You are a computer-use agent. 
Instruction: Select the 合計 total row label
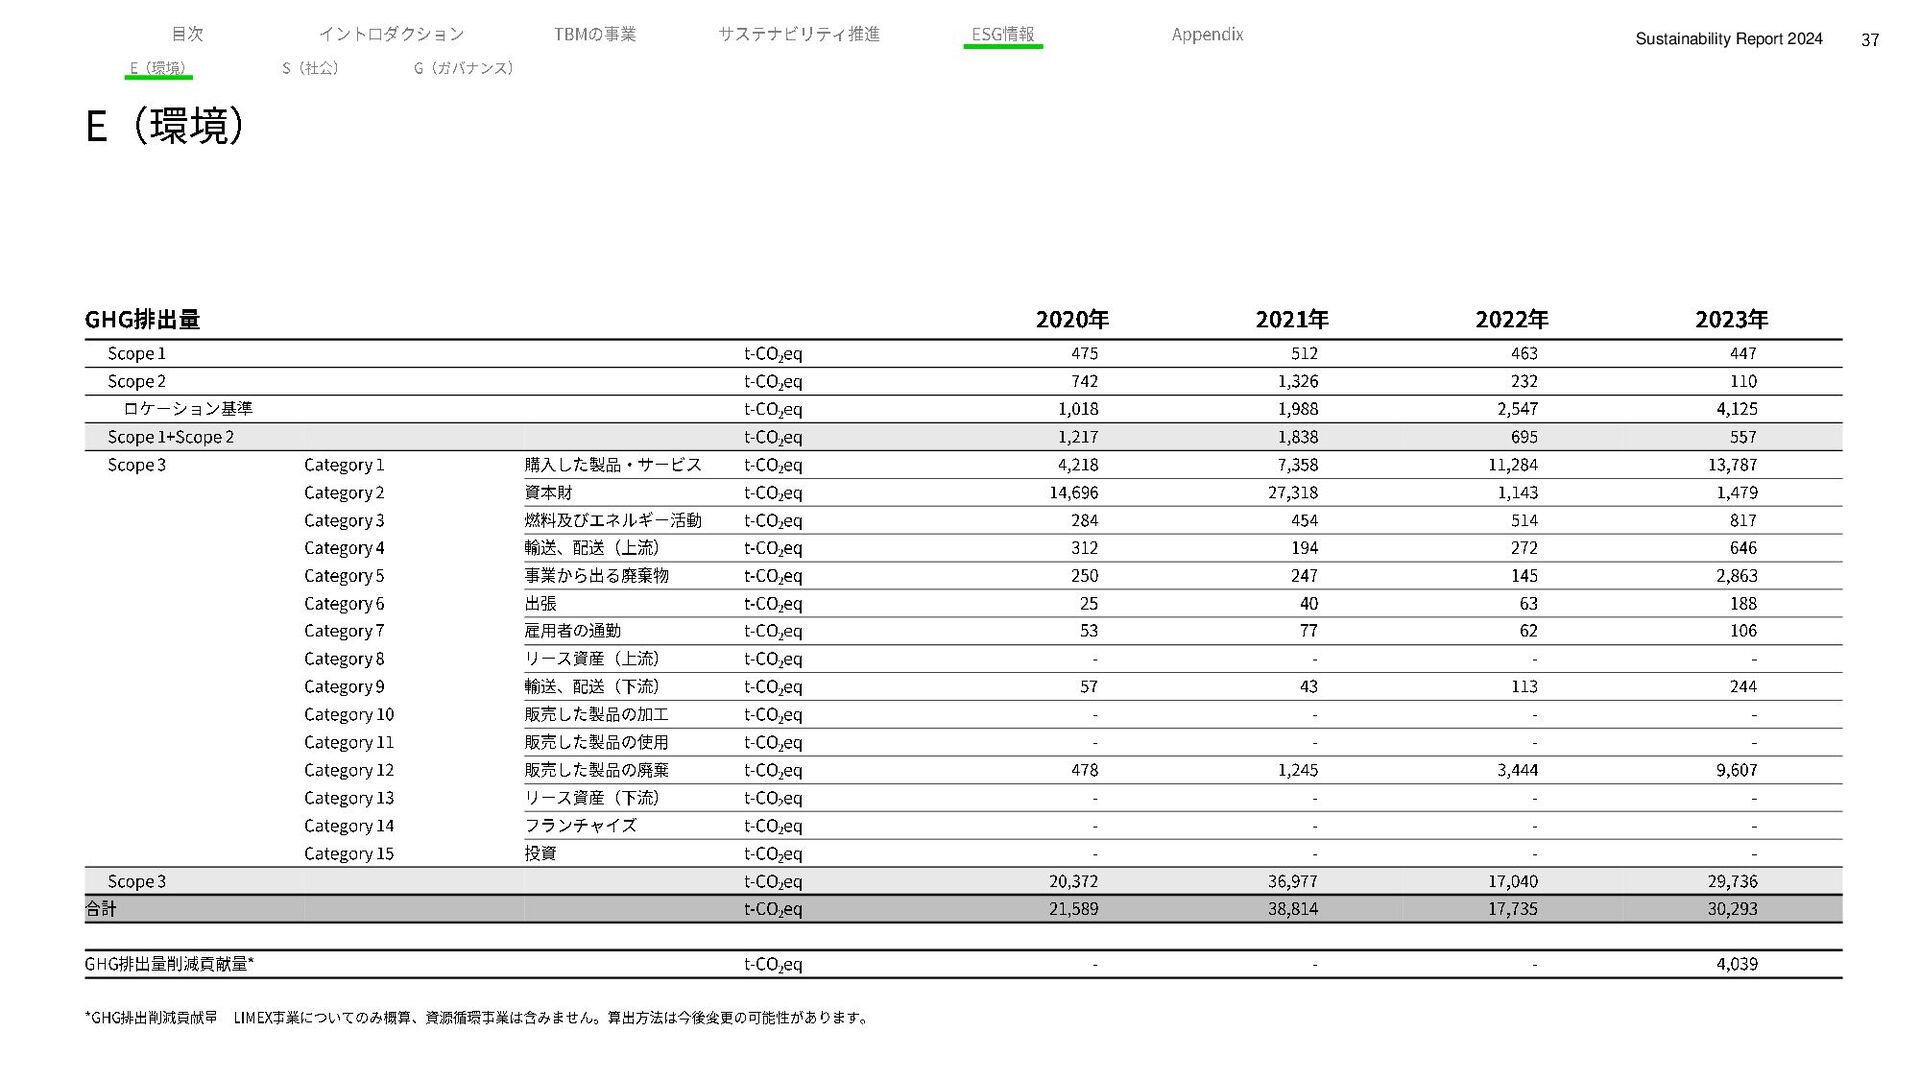pos(101,909)
